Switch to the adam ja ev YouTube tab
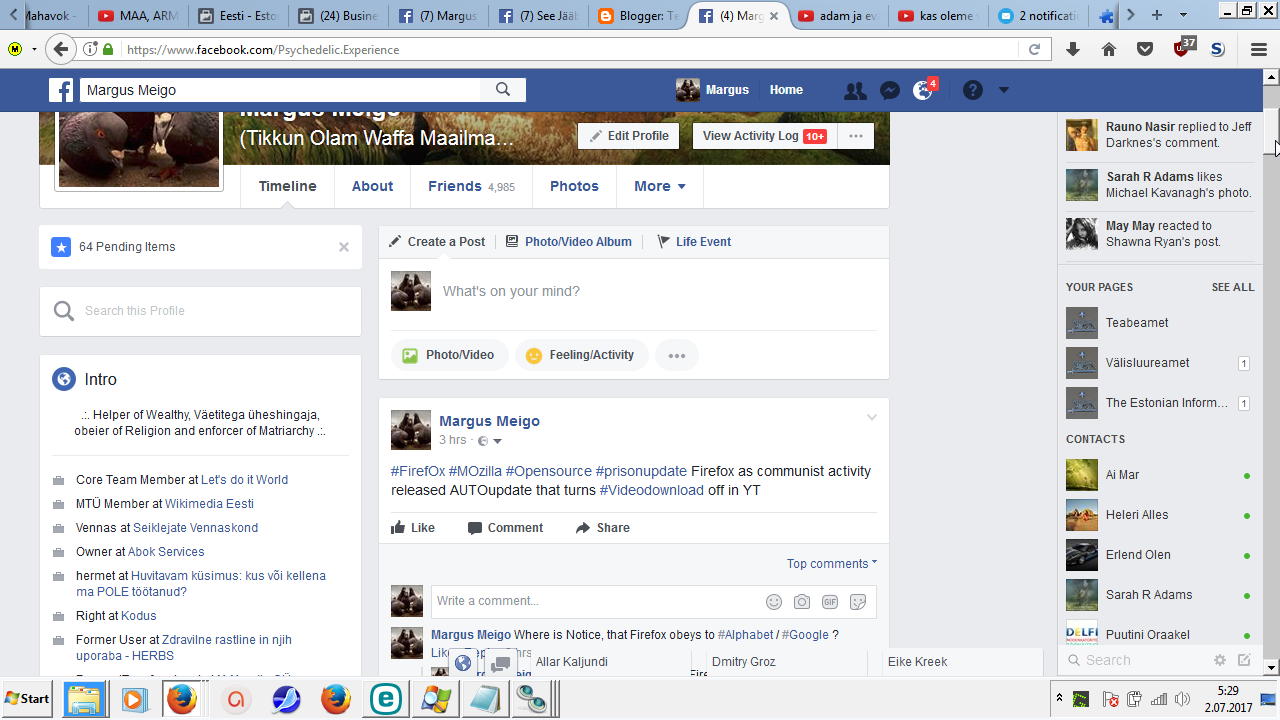This screenshot has height=720, width=1280. coord(838,16)
